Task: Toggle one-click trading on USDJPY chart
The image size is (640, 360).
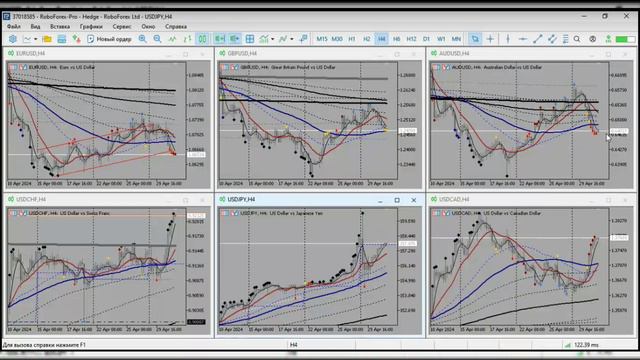Action: [x=234, y=213]
